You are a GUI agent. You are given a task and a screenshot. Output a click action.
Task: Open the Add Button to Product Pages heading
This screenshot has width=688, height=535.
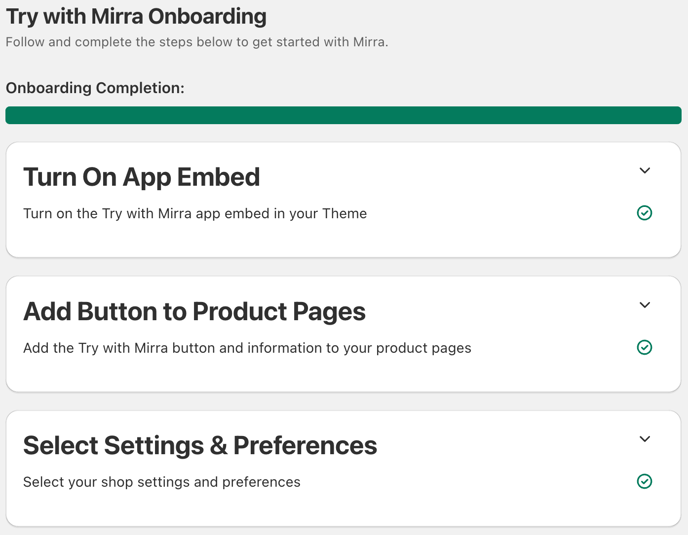coord(194,311)
